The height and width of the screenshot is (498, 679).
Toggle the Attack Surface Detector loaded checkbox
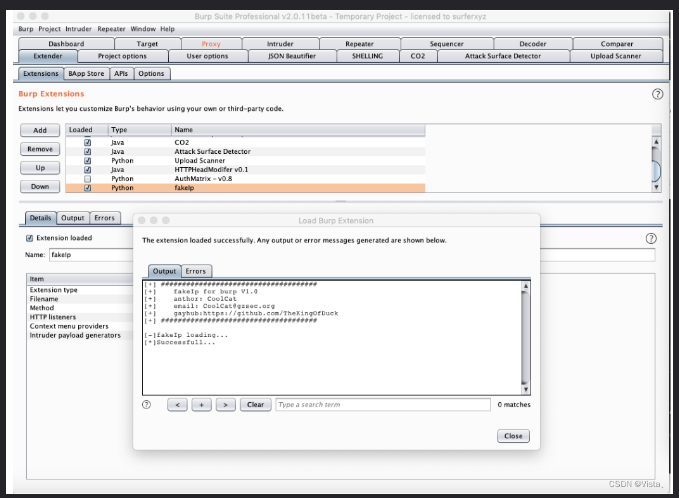coord(87,152)
